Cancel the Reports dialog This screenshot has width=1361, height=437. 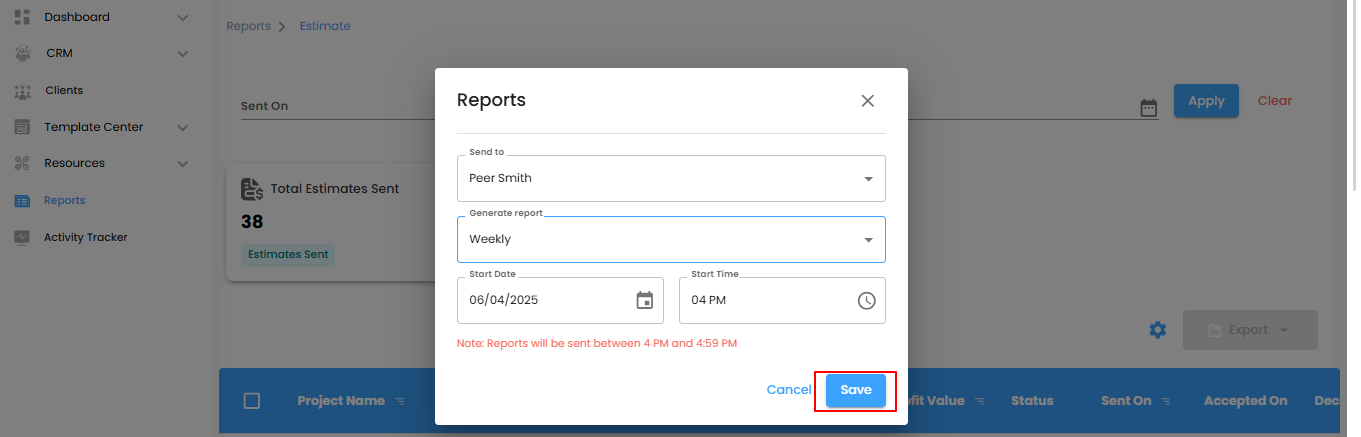[789, 390]
